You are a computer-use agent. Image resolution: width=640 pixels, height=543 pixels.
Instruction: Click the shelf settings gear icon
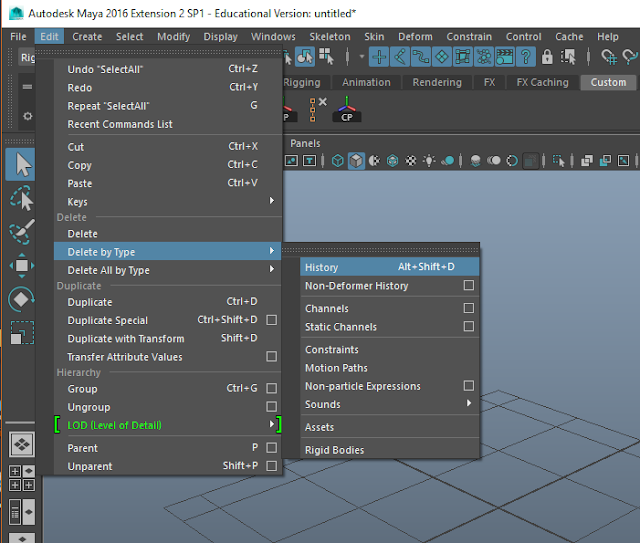coord(27,116)
